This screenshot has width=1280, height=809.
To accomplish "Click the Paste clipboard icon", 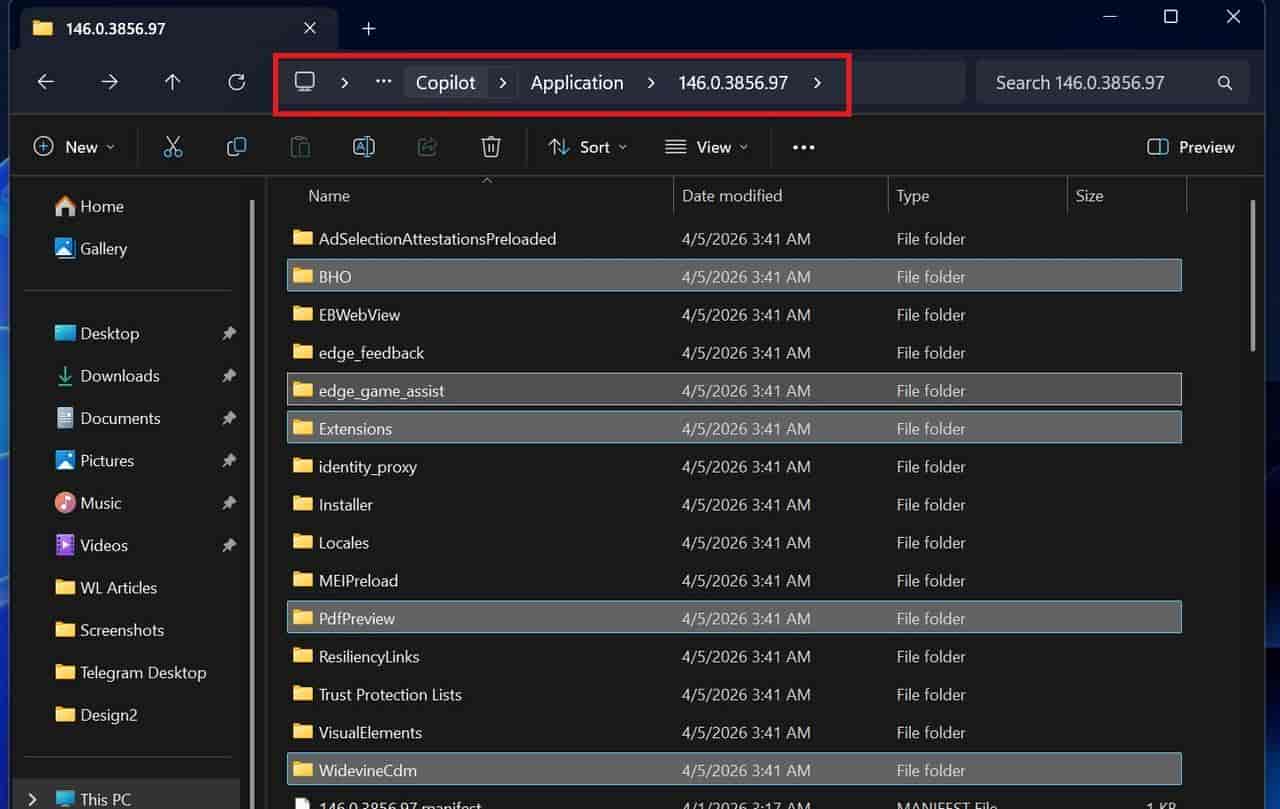I will [300, 147].
